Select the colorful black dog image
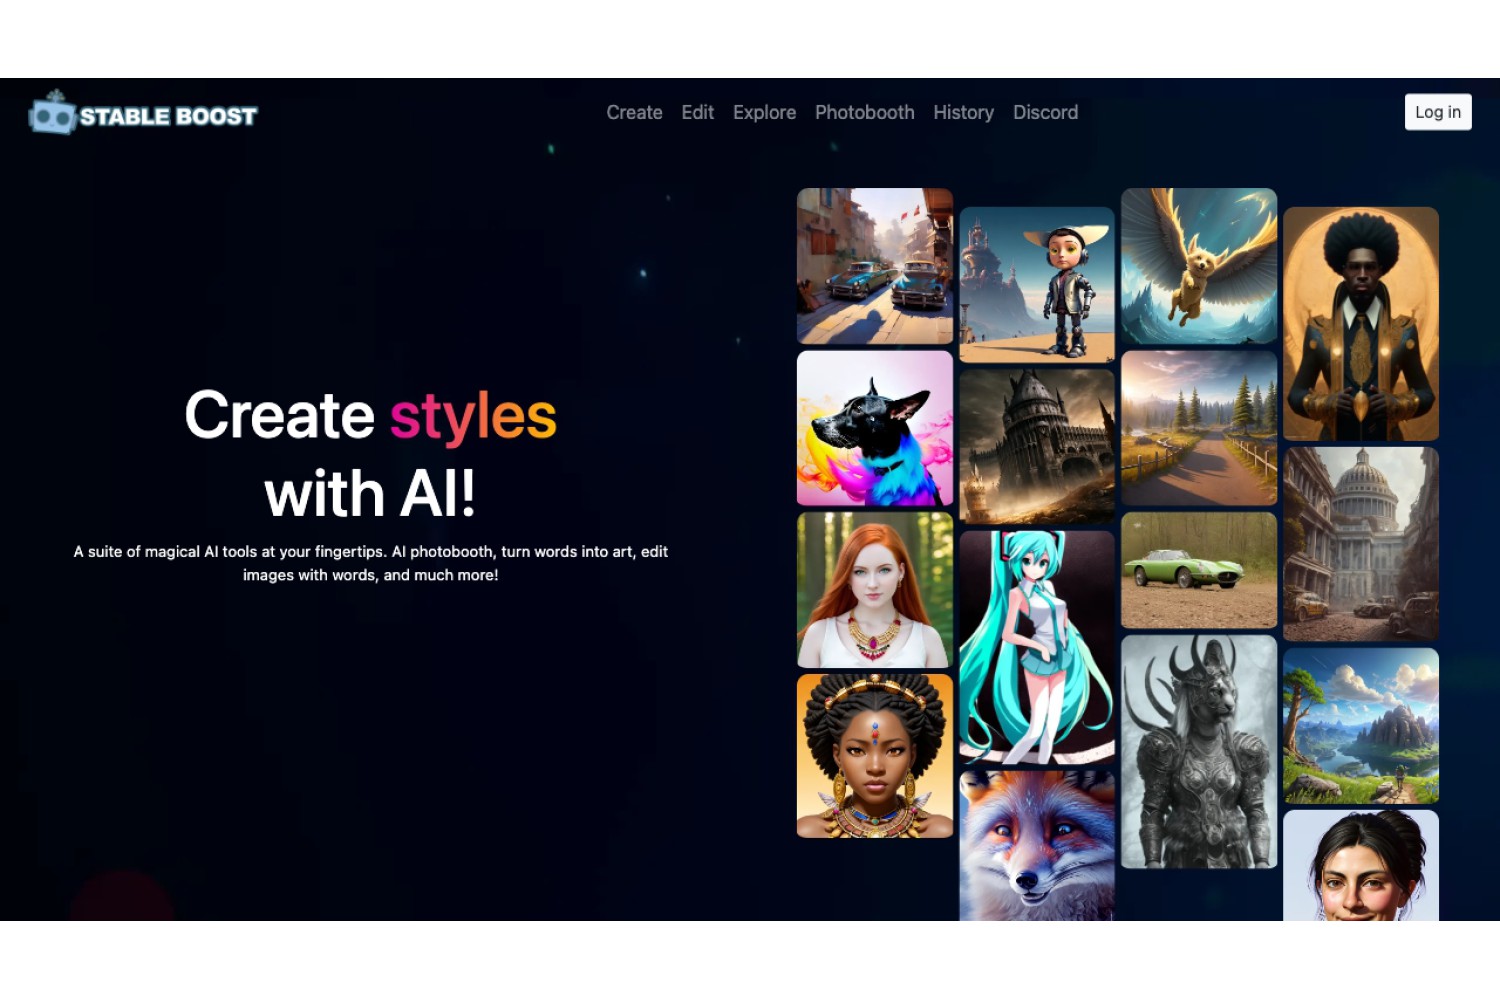The image size is (1500, 1000). (x=875, y=428)
